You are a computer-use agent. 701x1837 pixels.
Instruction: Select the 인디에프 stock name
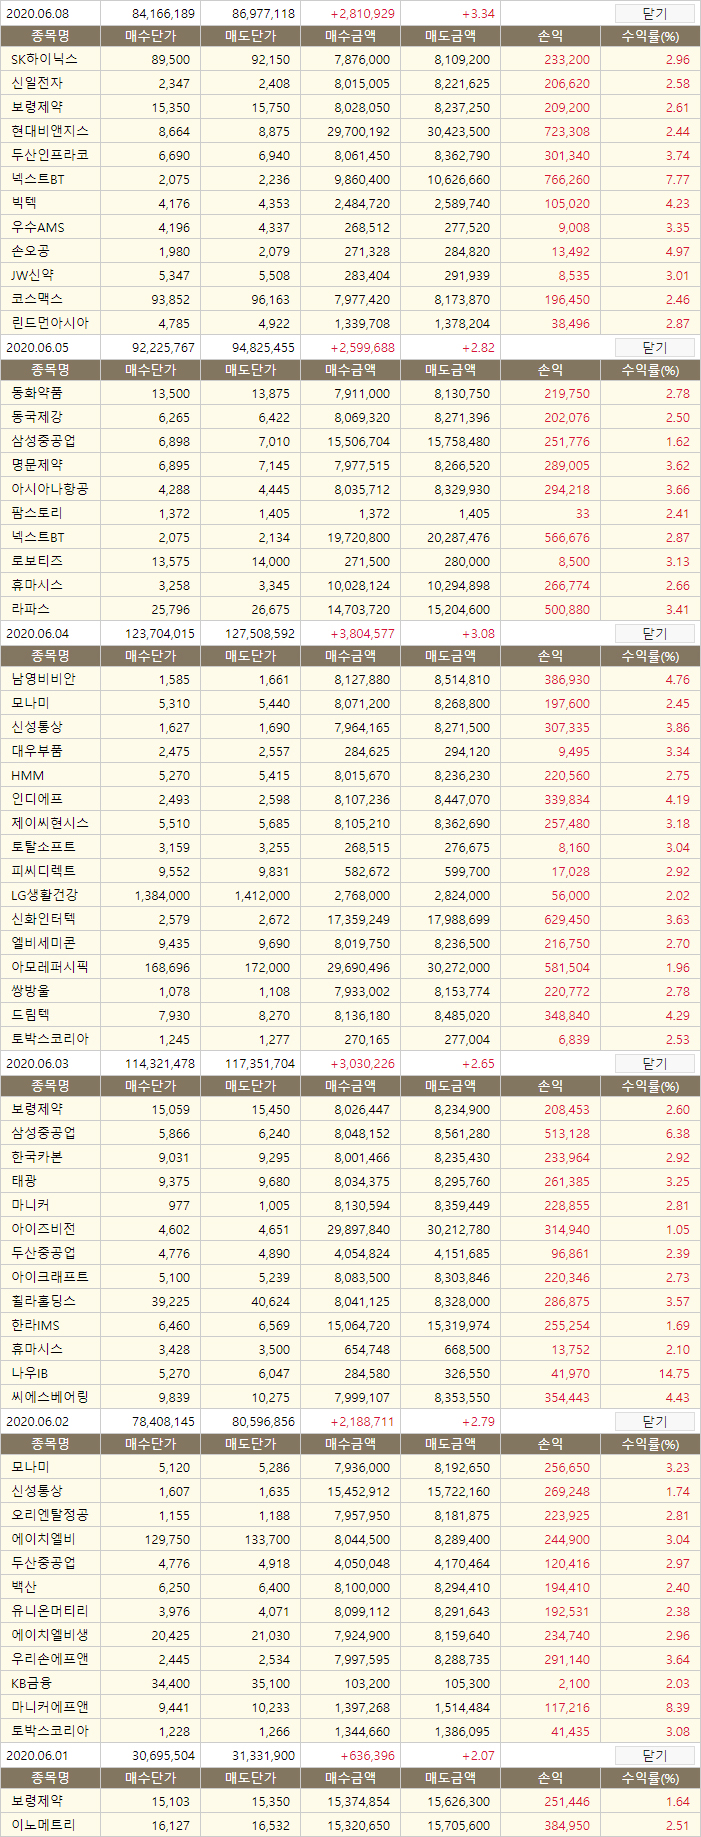point(37,800)
